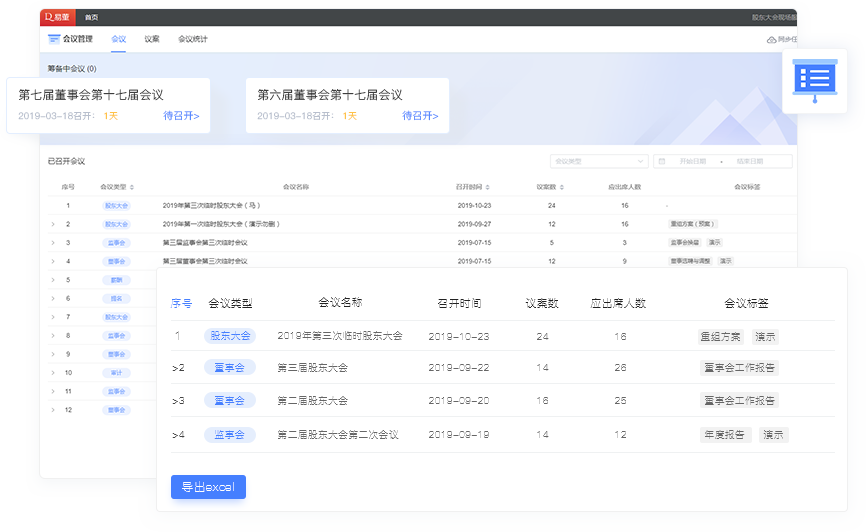Image resolution: width=866 pixels, height=532 pixels.
Task: Click the 重组方案 label tag in the enlarged table
Action: 720,336
